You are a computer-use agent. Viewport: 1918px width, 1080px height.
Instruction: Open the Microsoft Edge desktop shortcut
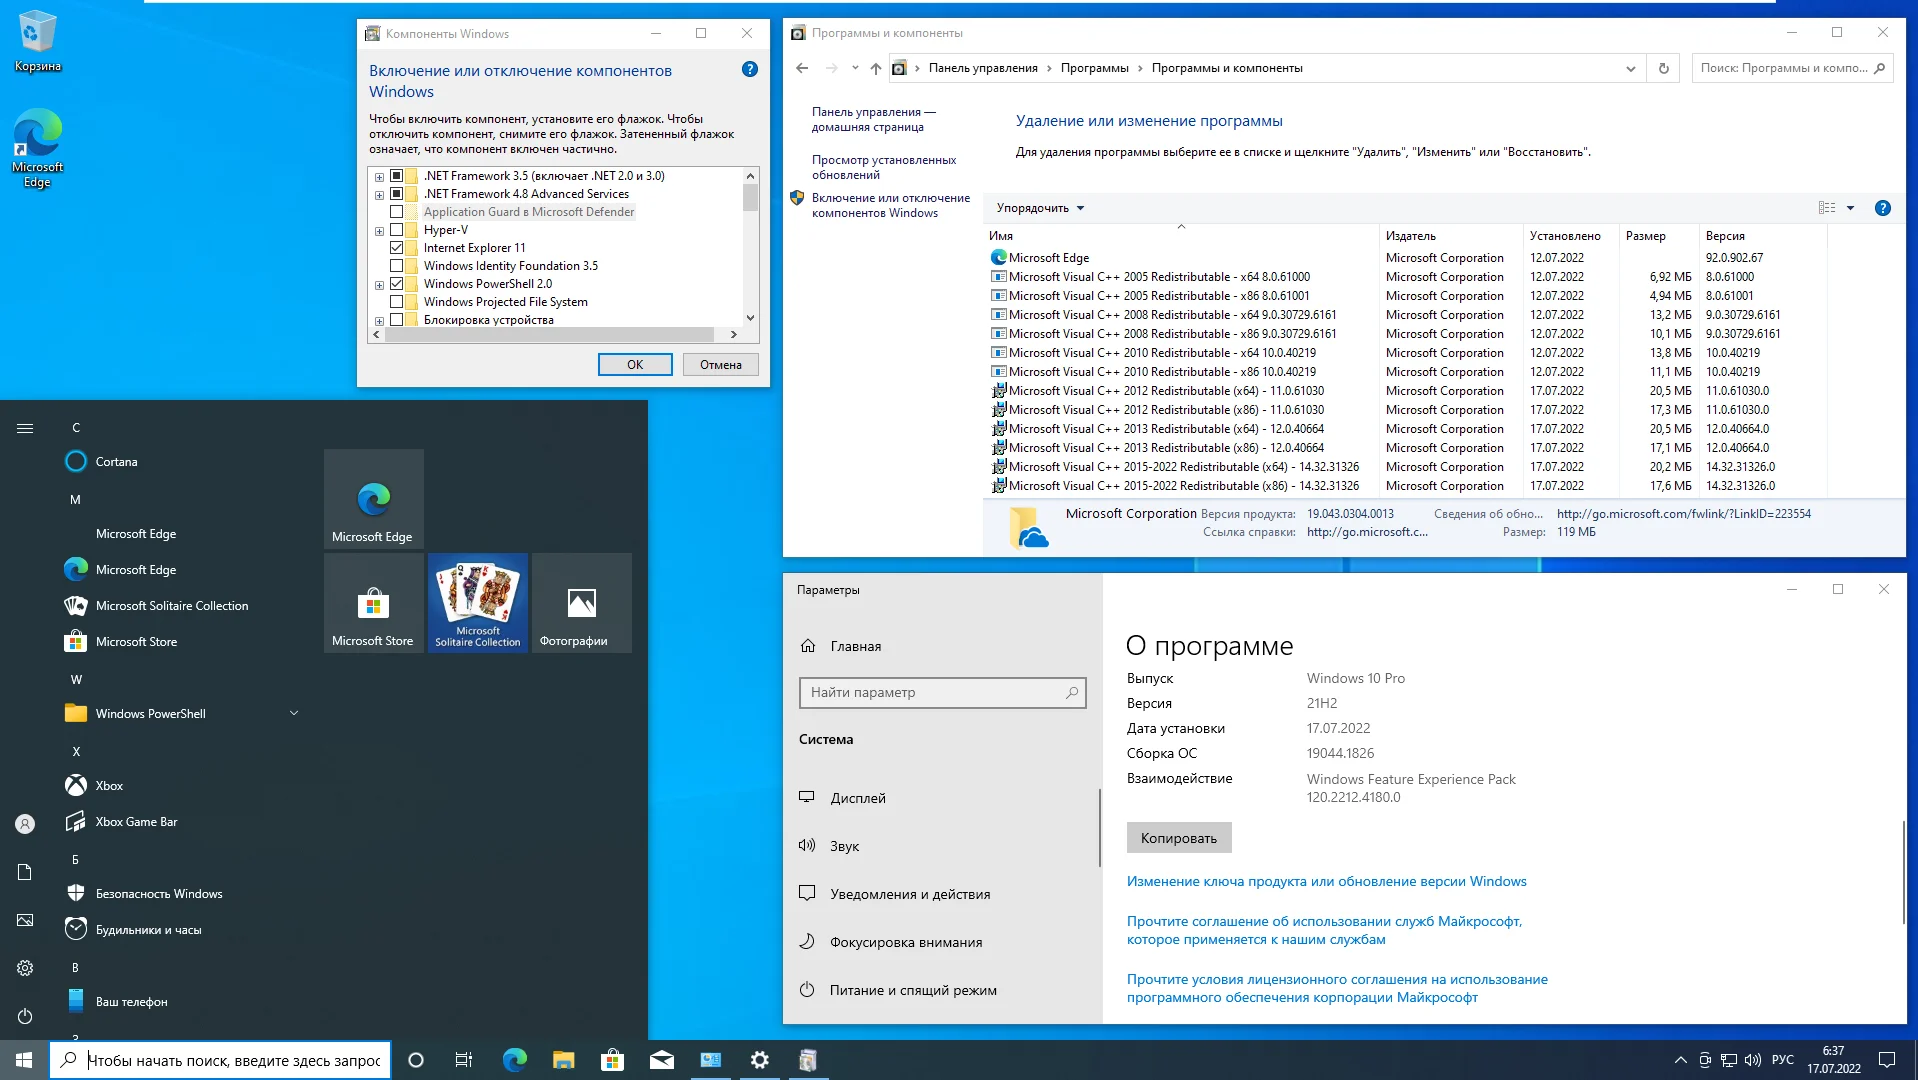pyautogui.click(x=37, y=147)
